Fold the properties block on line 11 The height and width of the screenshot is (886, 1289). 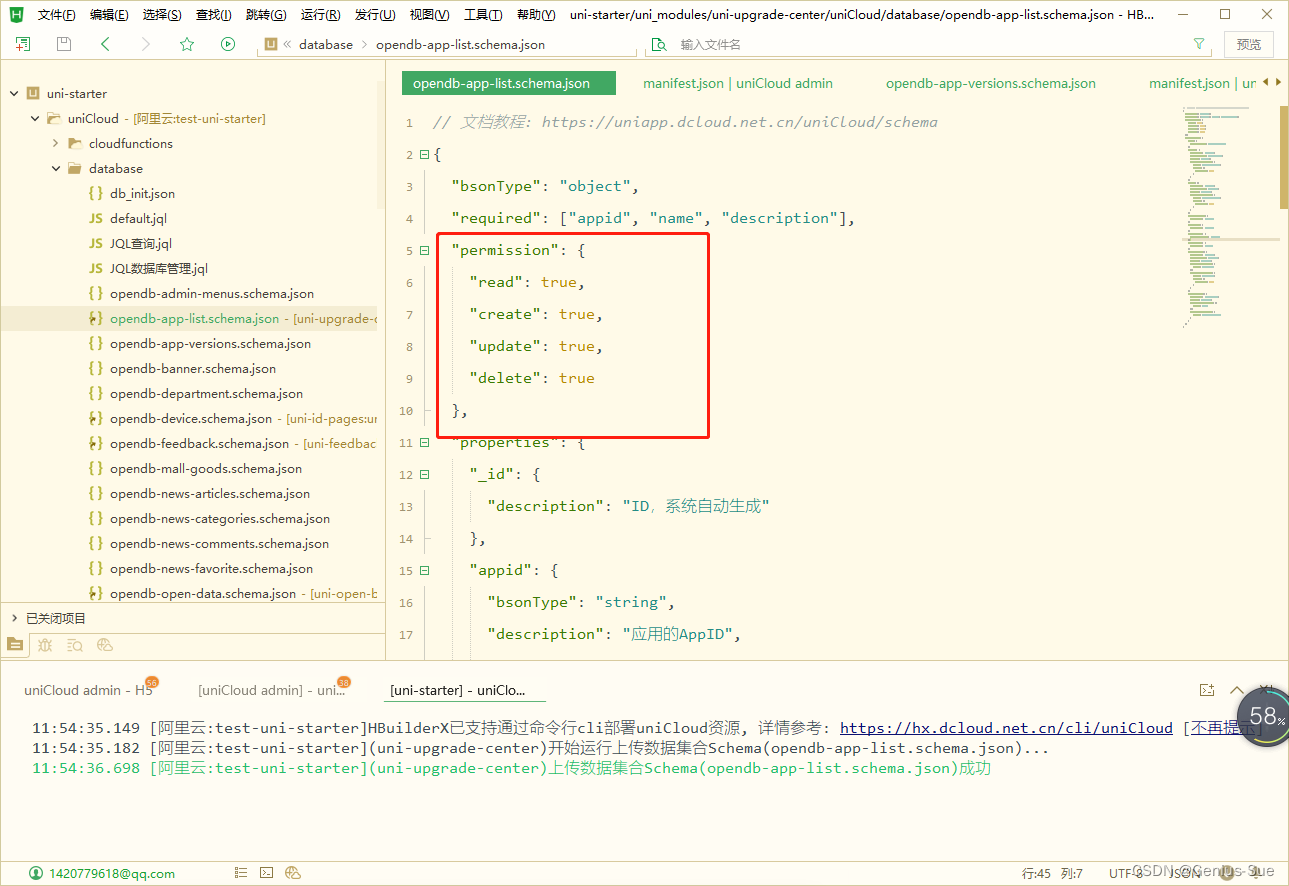pos(424,442)
